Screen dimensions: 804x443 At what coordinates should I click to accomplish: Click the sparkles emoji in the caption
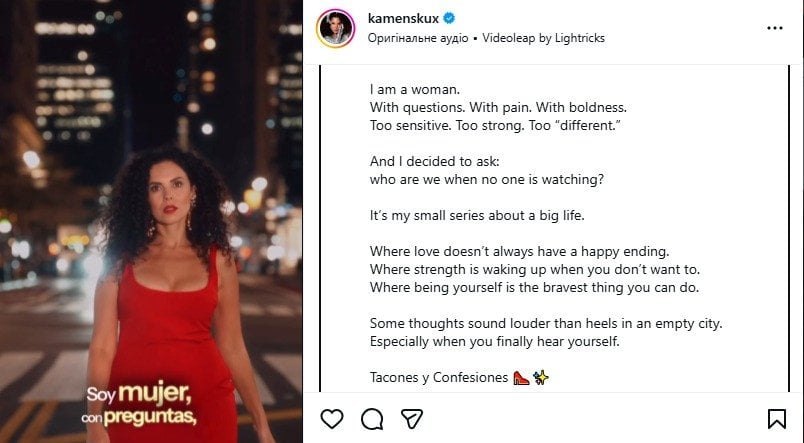pyautogui.click(x=541, y=378)
